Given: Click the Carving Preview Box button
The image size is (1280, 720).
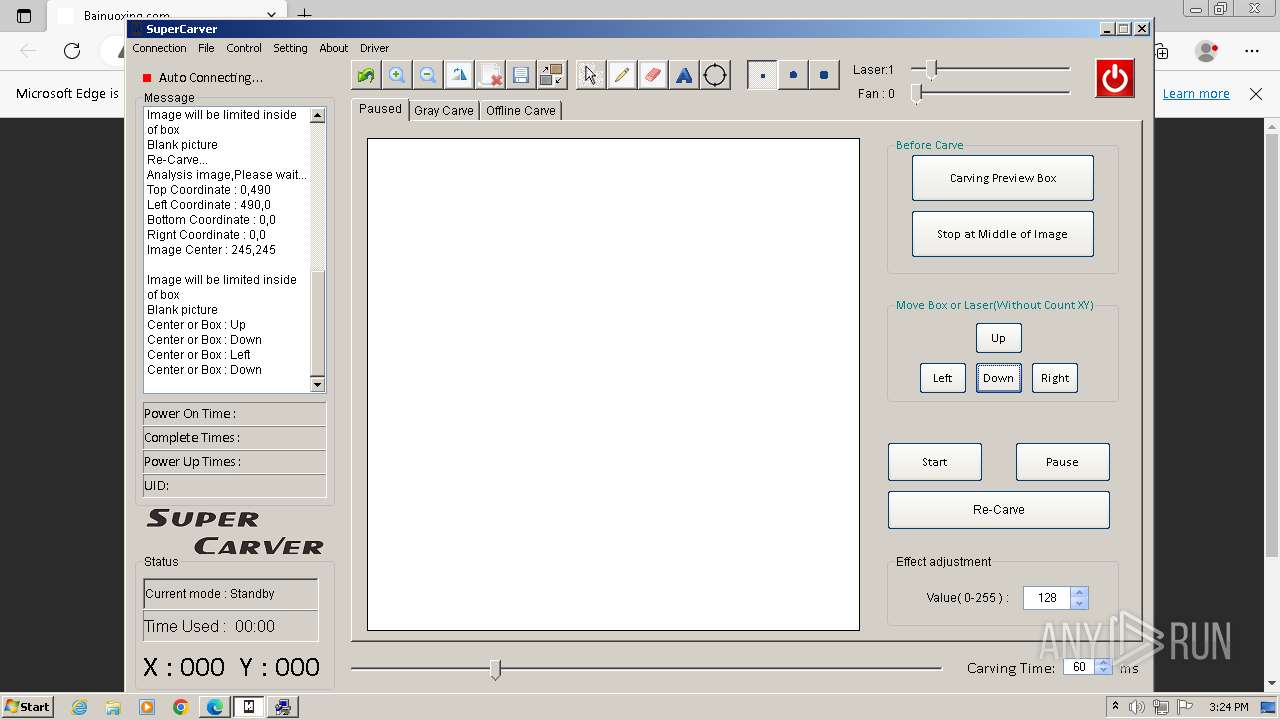Looking at the screenshot, I should [x=1003, y=178].
